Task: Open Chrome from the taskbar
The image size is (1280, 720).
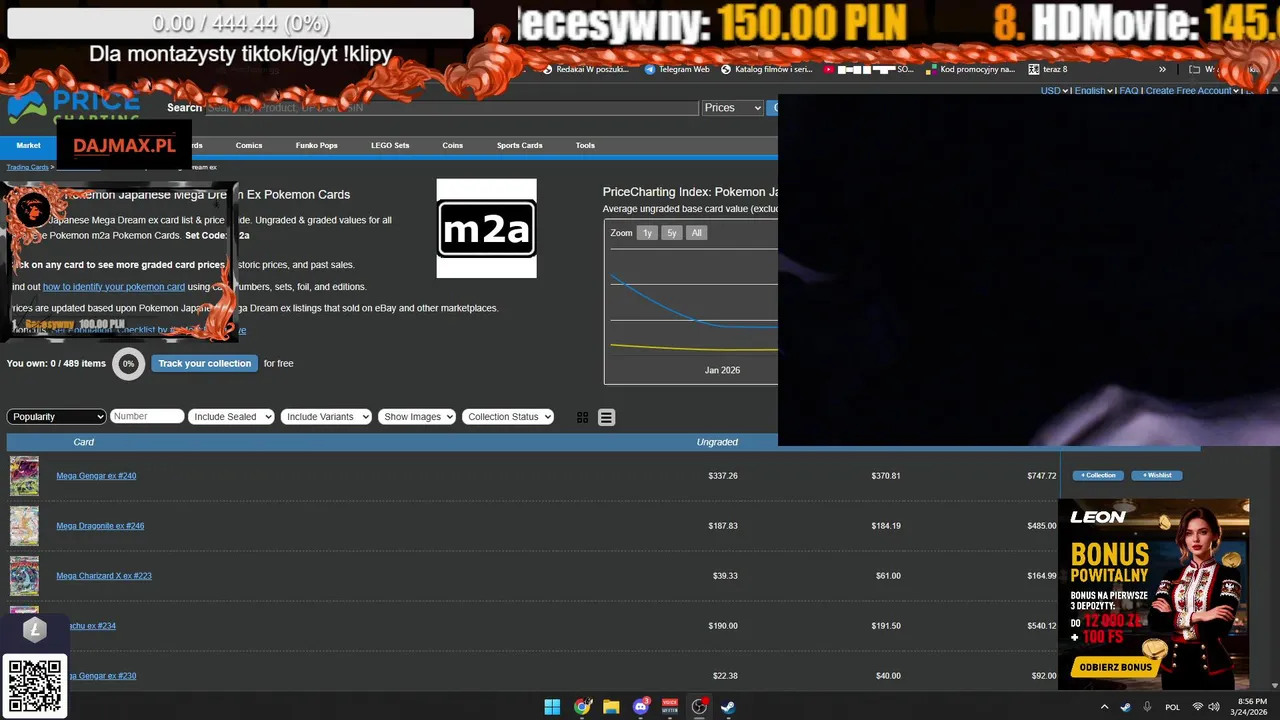Action: (582, 707)
